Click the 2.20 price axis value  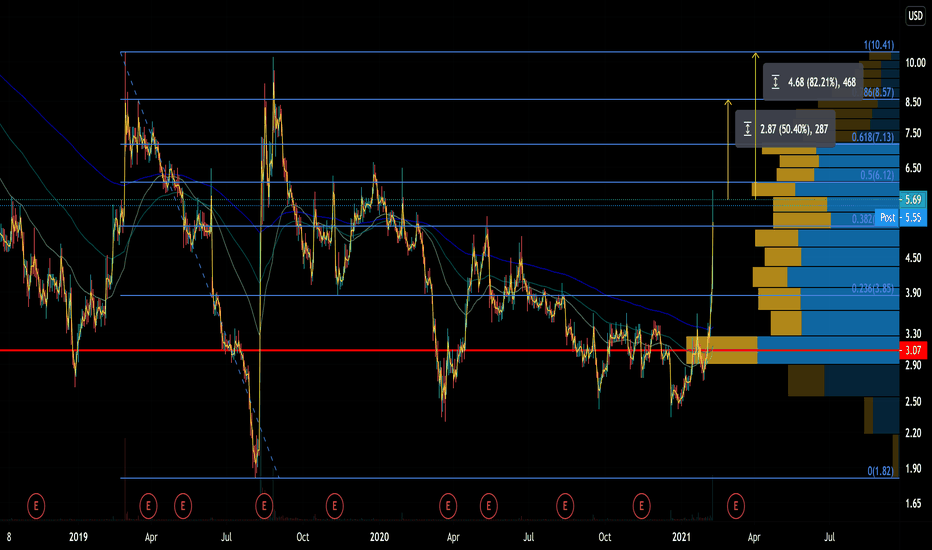point(914,433)
